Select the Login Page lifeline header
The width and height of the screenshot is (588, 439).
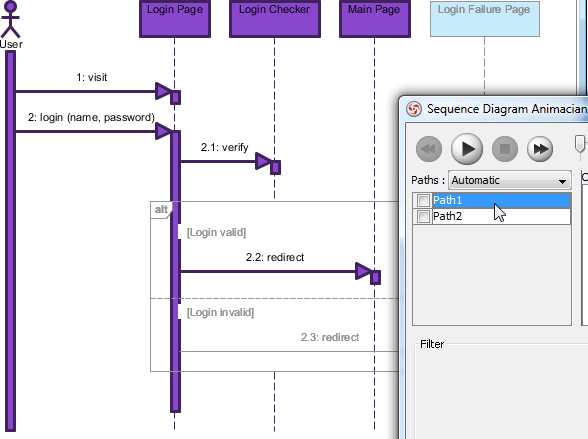tap(175, 19)
